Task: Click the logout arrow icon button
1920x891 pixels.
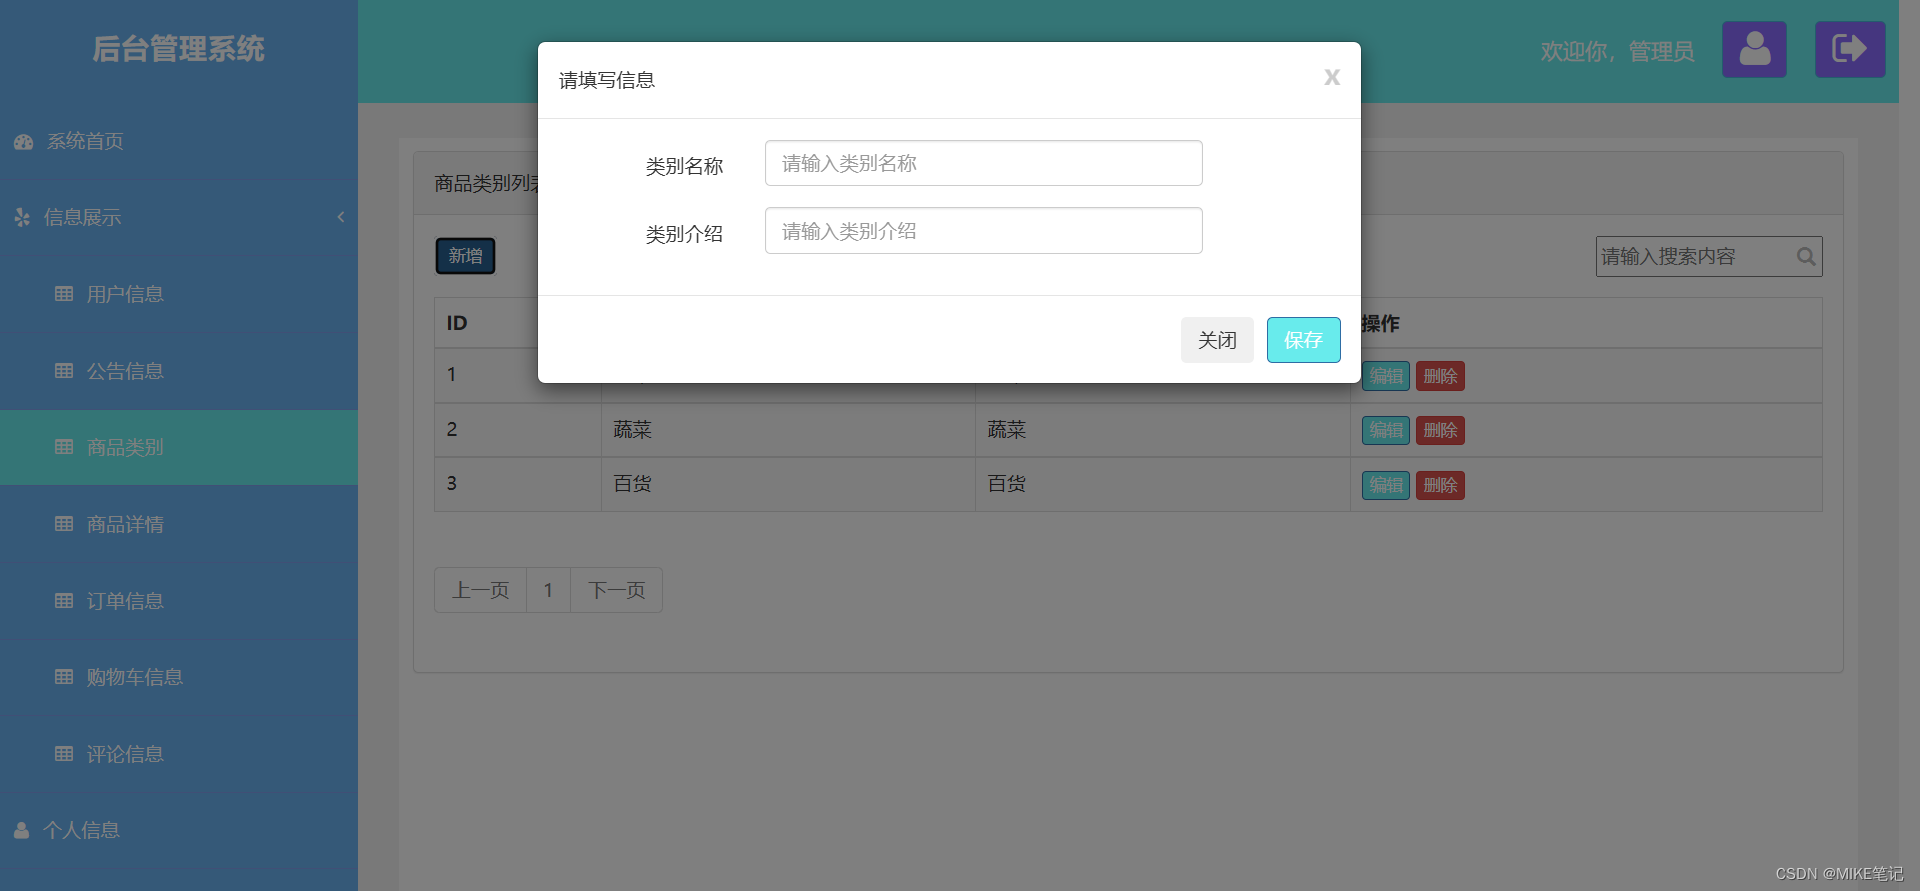Action: [1850, 49]
